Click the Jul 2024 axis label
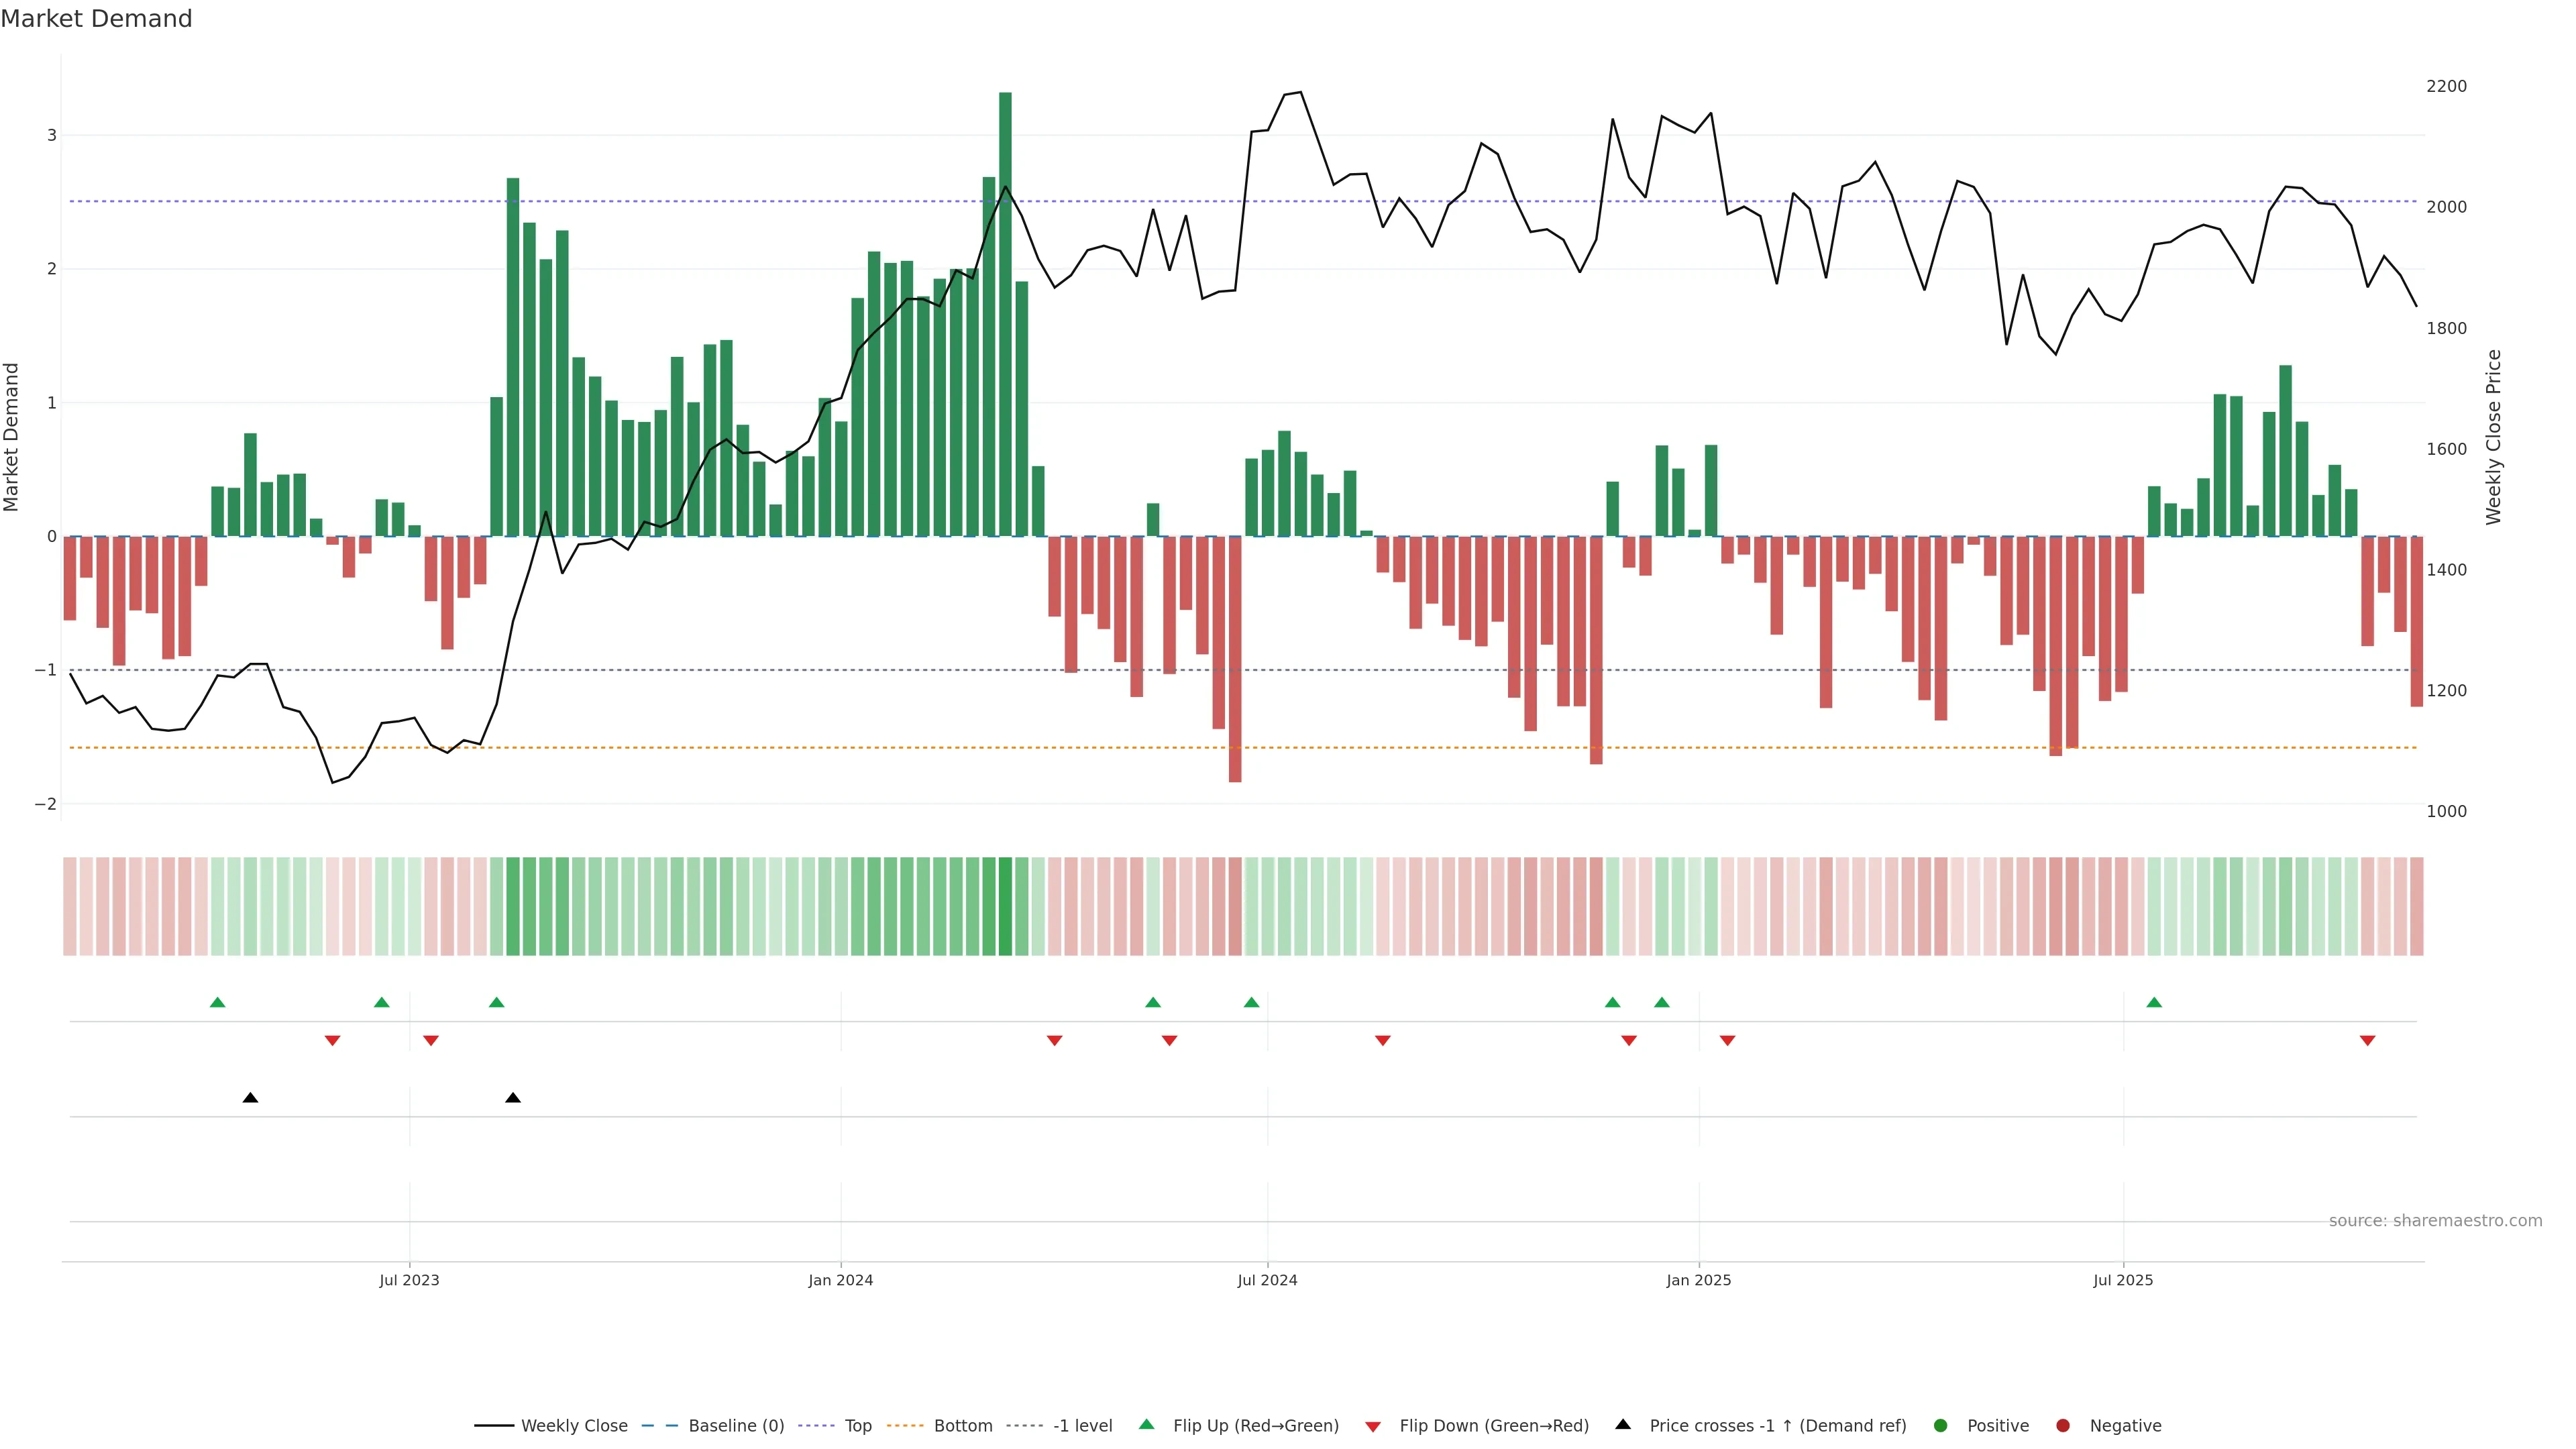The height and width of the screenshot is (1449, 2576). [1267, 1280]
